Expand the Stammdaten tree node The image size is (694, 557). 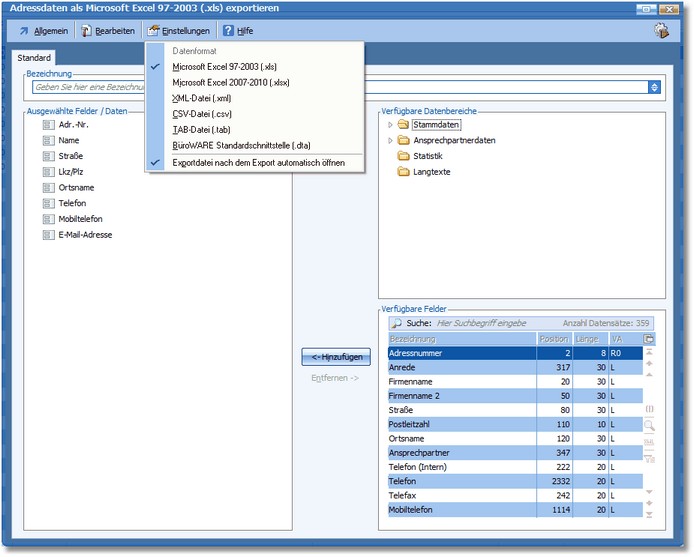tap(390, 125)
